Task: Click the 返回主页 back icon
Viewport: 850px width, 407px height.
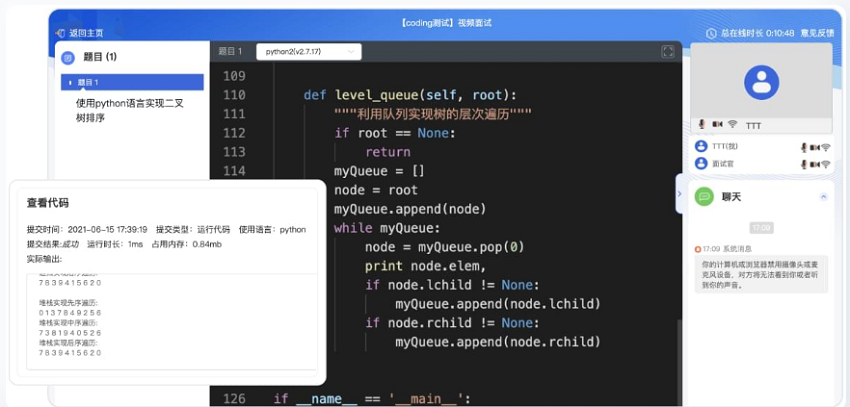Action: pos(60,33)
